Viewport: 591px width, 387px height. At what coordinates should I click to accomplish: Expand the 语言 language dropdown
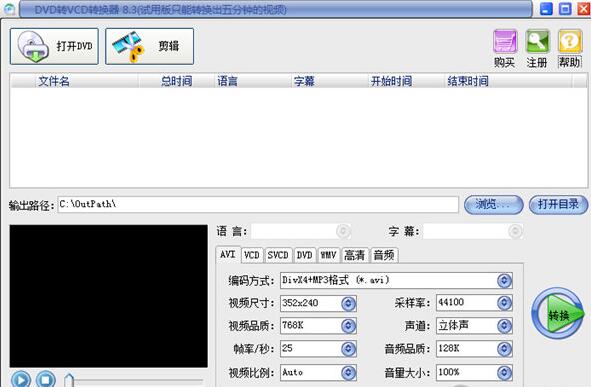(343, 231)
